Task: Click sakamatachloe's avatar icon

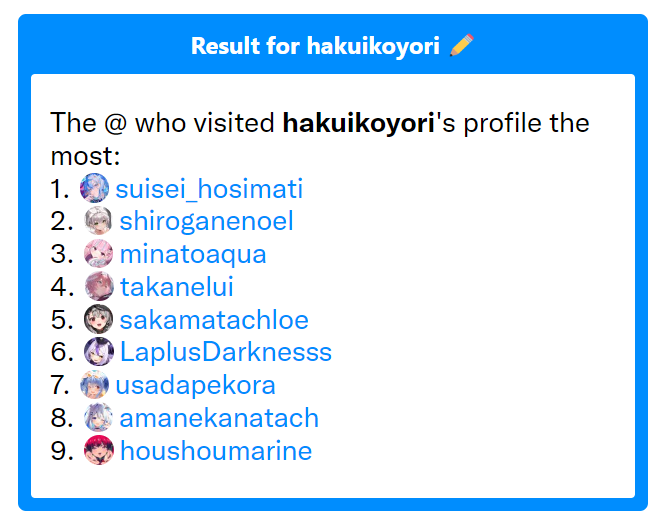Action: (98, 319)
